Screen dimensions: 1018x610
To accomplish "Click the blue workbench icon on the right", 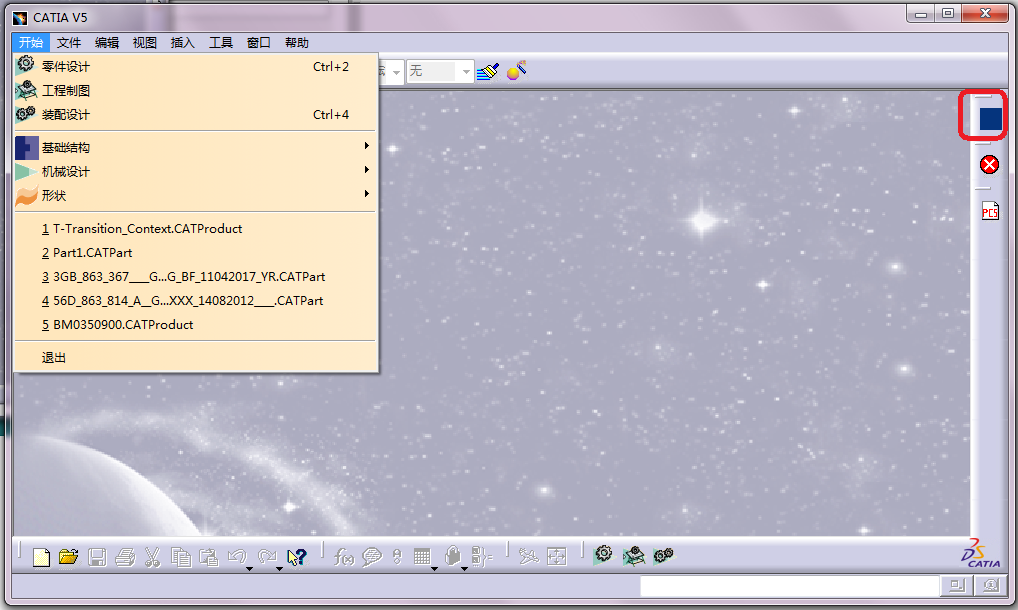I will point(990,119).
